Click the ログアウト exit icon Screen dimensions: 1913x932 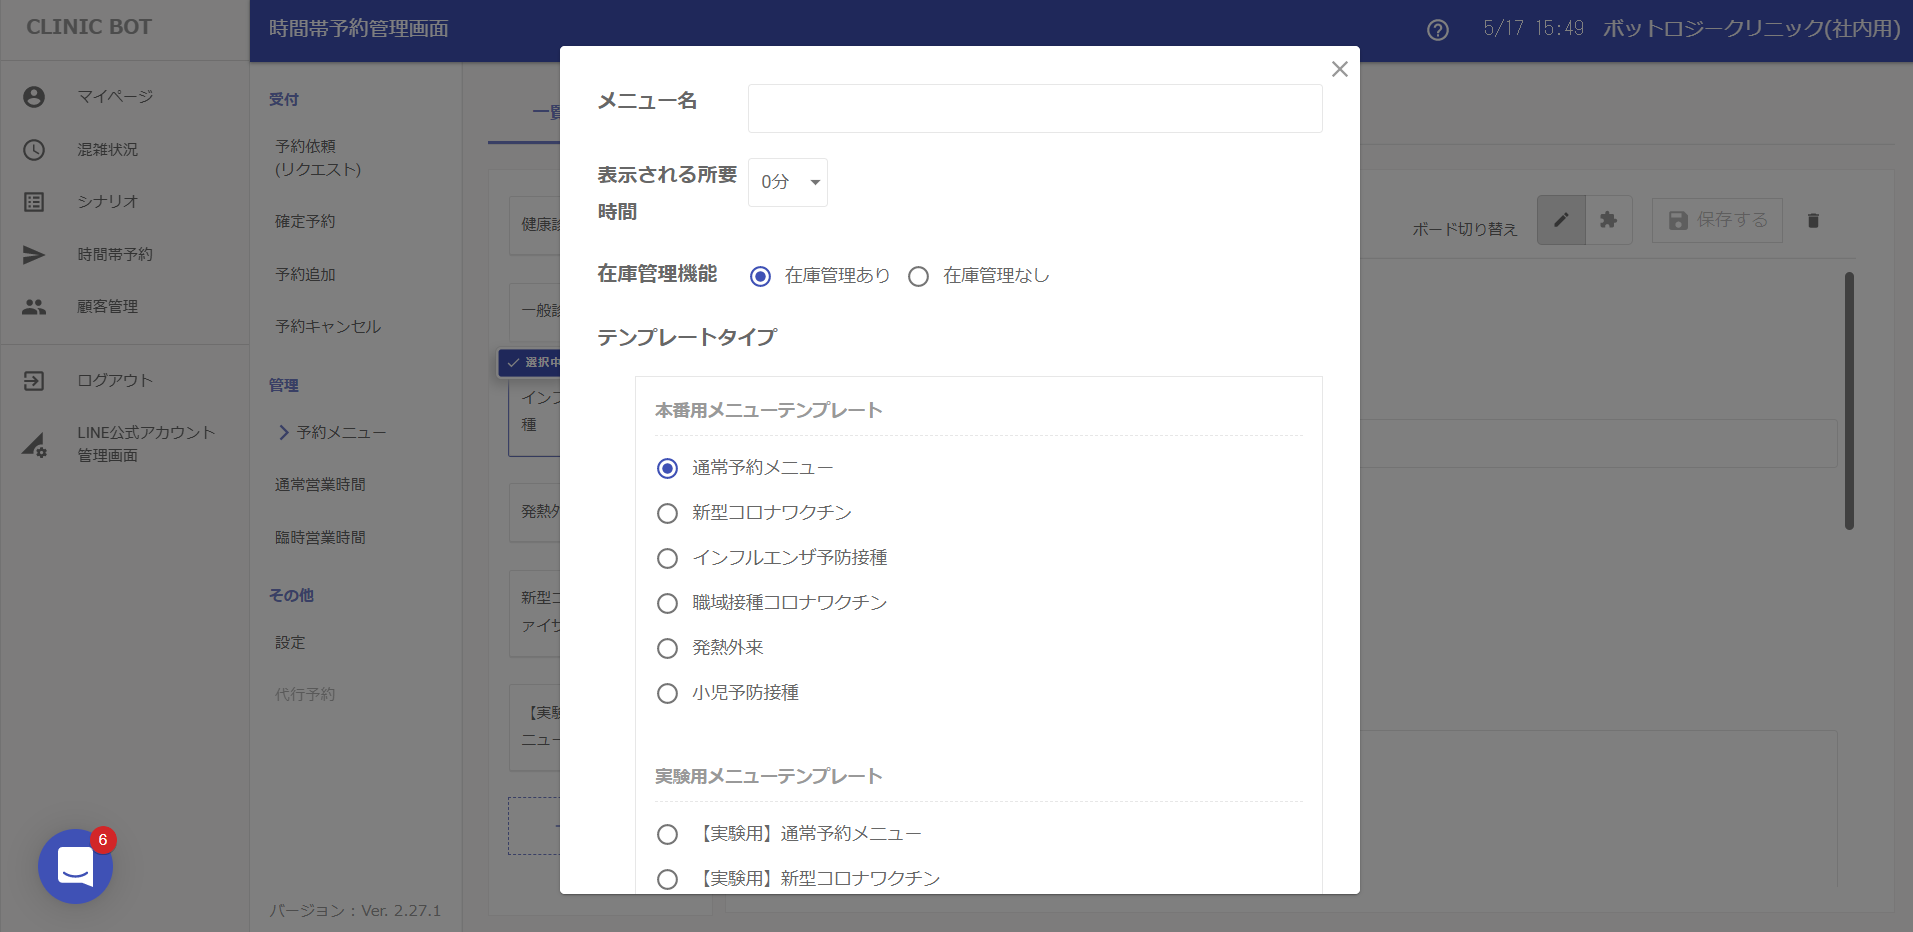point(34,381)
